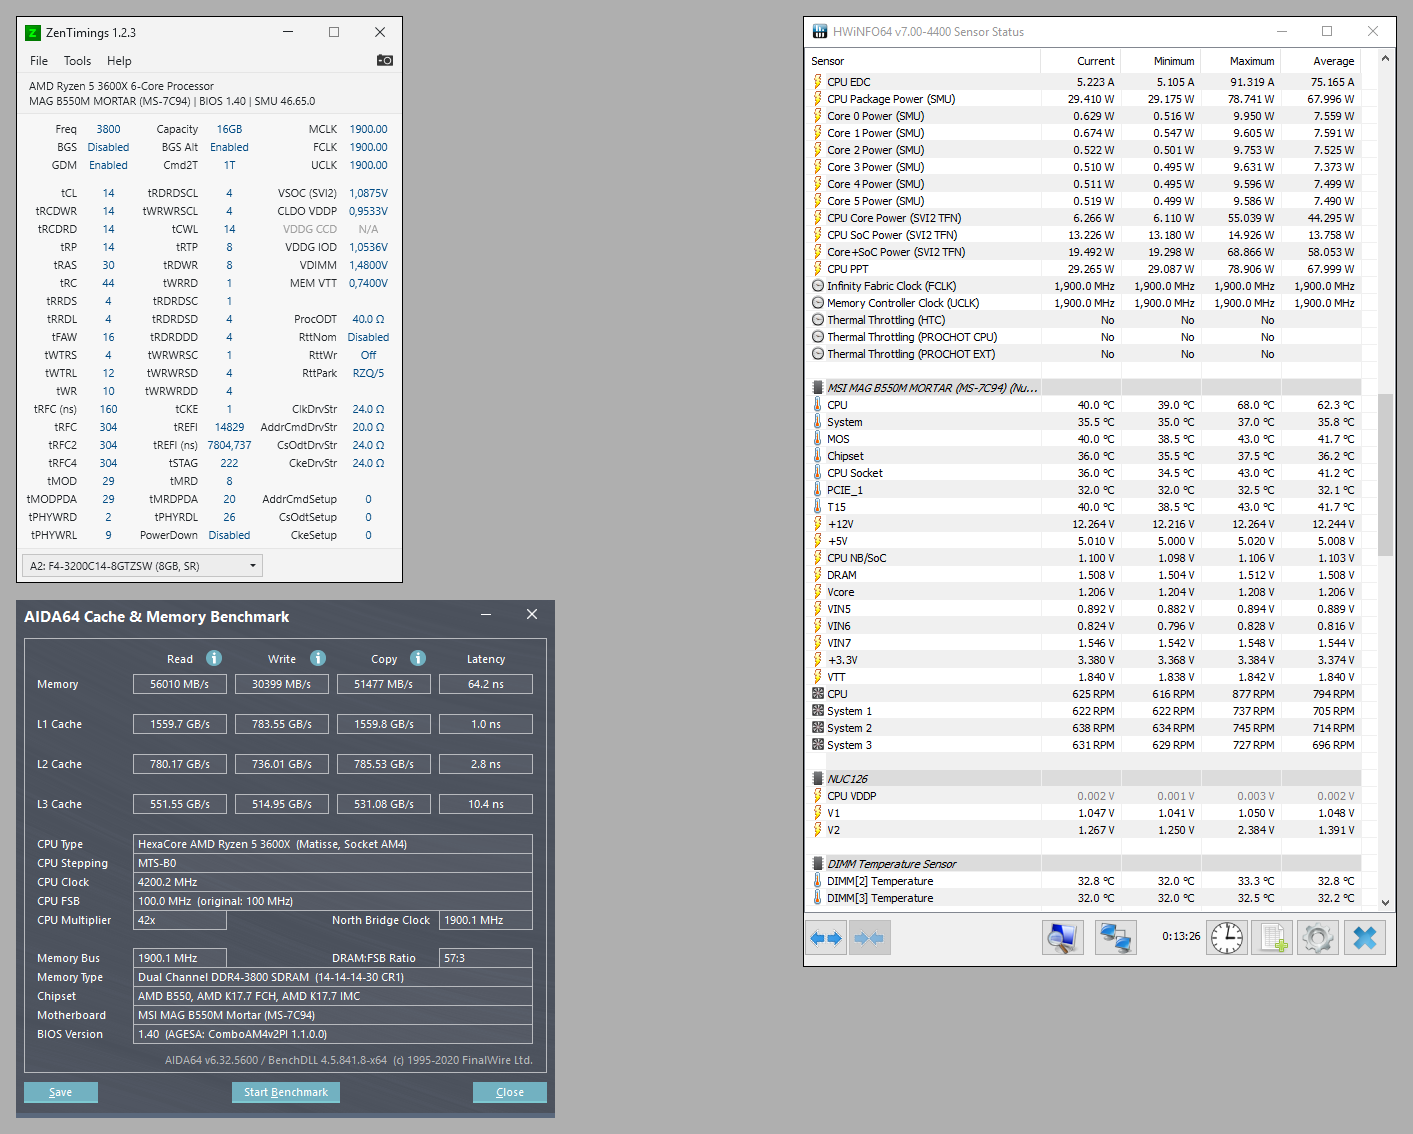
Task: Click fan icon of System 1 row
Action: pos(818,711)
